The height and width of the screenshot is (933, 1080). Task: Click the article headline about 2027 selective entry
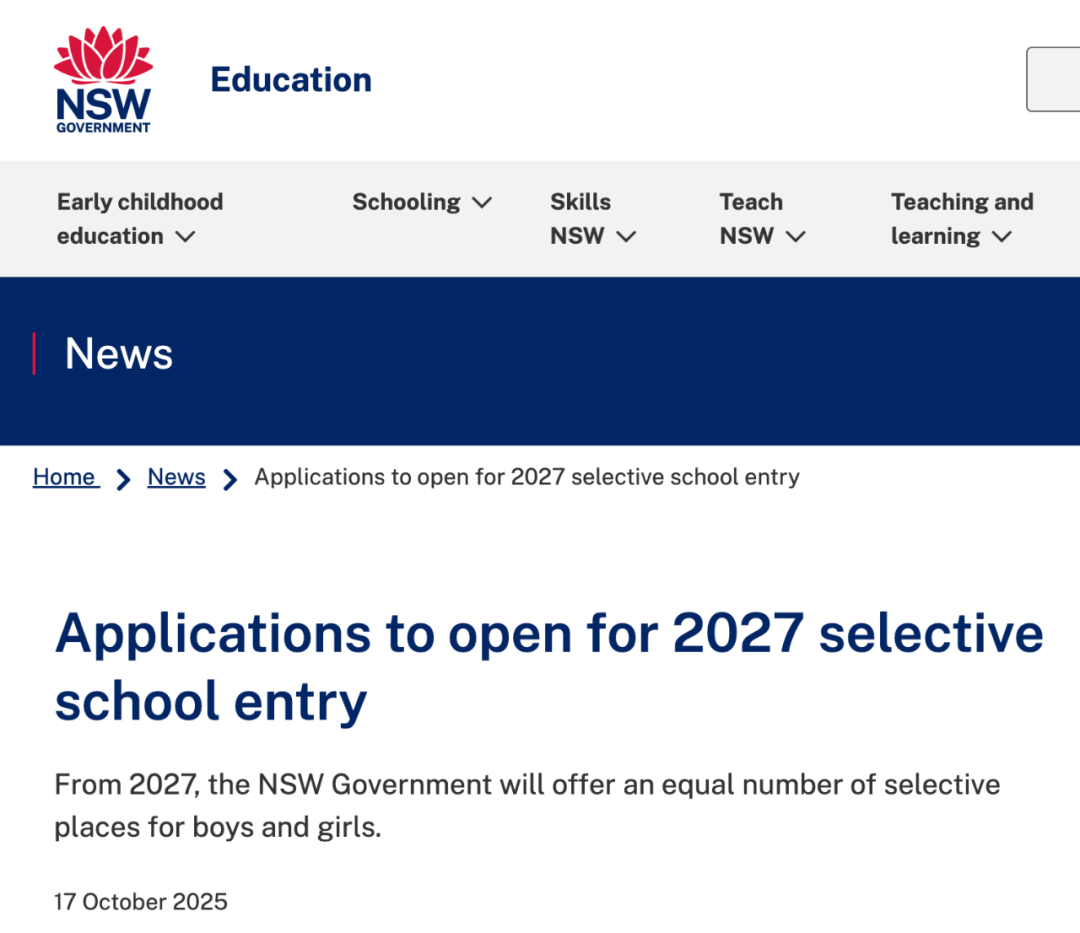coord(549,666)
